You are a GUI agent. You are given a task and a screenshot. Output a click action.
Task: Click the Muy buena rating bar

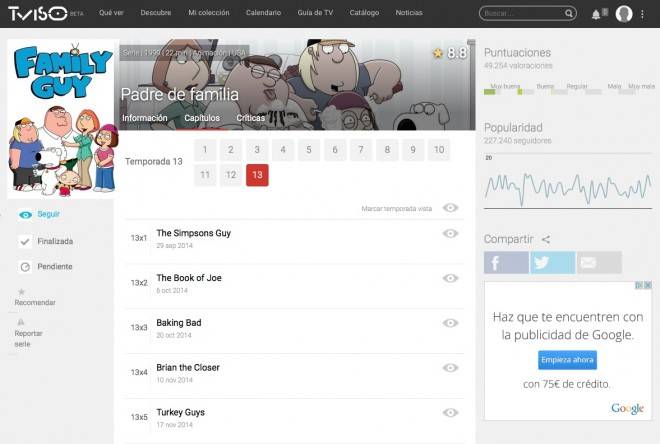click(x=492, y=92)
